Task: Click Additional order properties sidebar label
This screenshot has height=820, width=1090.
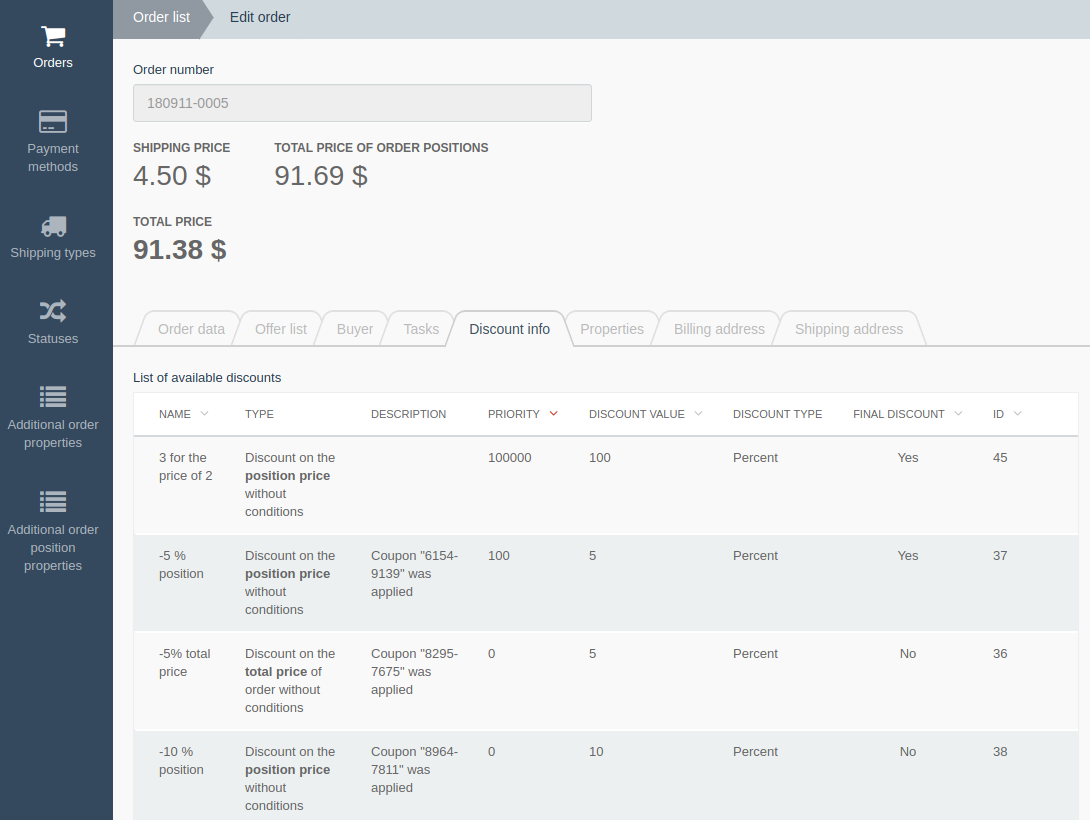Action: 53,434
